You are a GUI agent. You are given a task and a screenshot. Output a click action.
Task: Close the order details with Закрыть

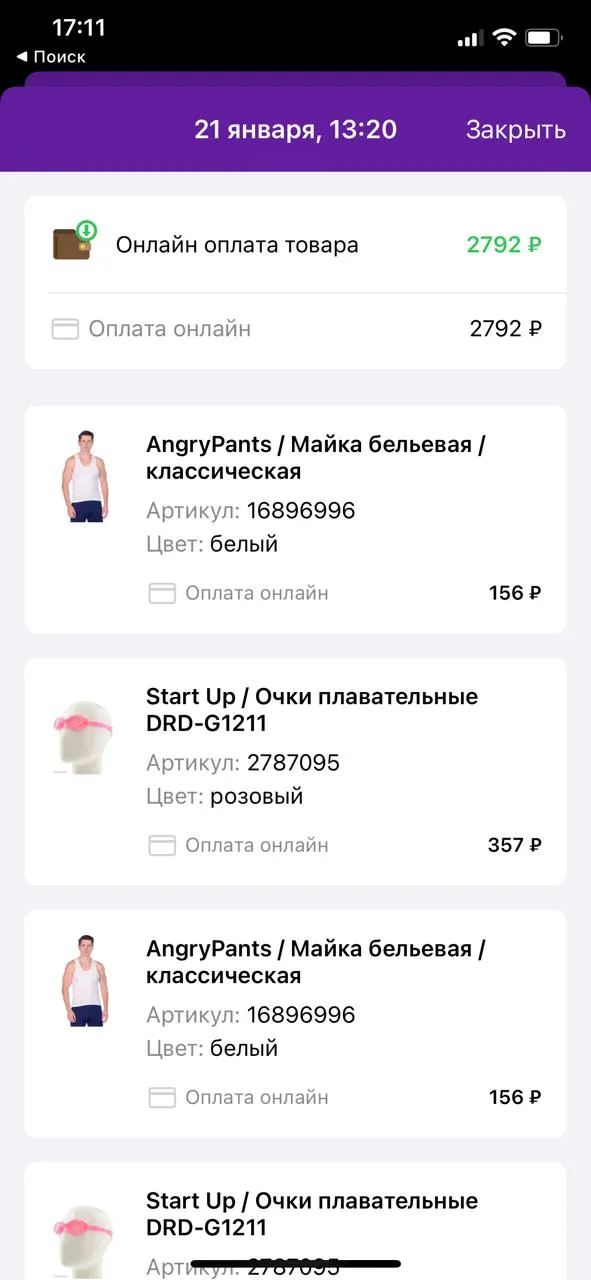pos(516,130)
